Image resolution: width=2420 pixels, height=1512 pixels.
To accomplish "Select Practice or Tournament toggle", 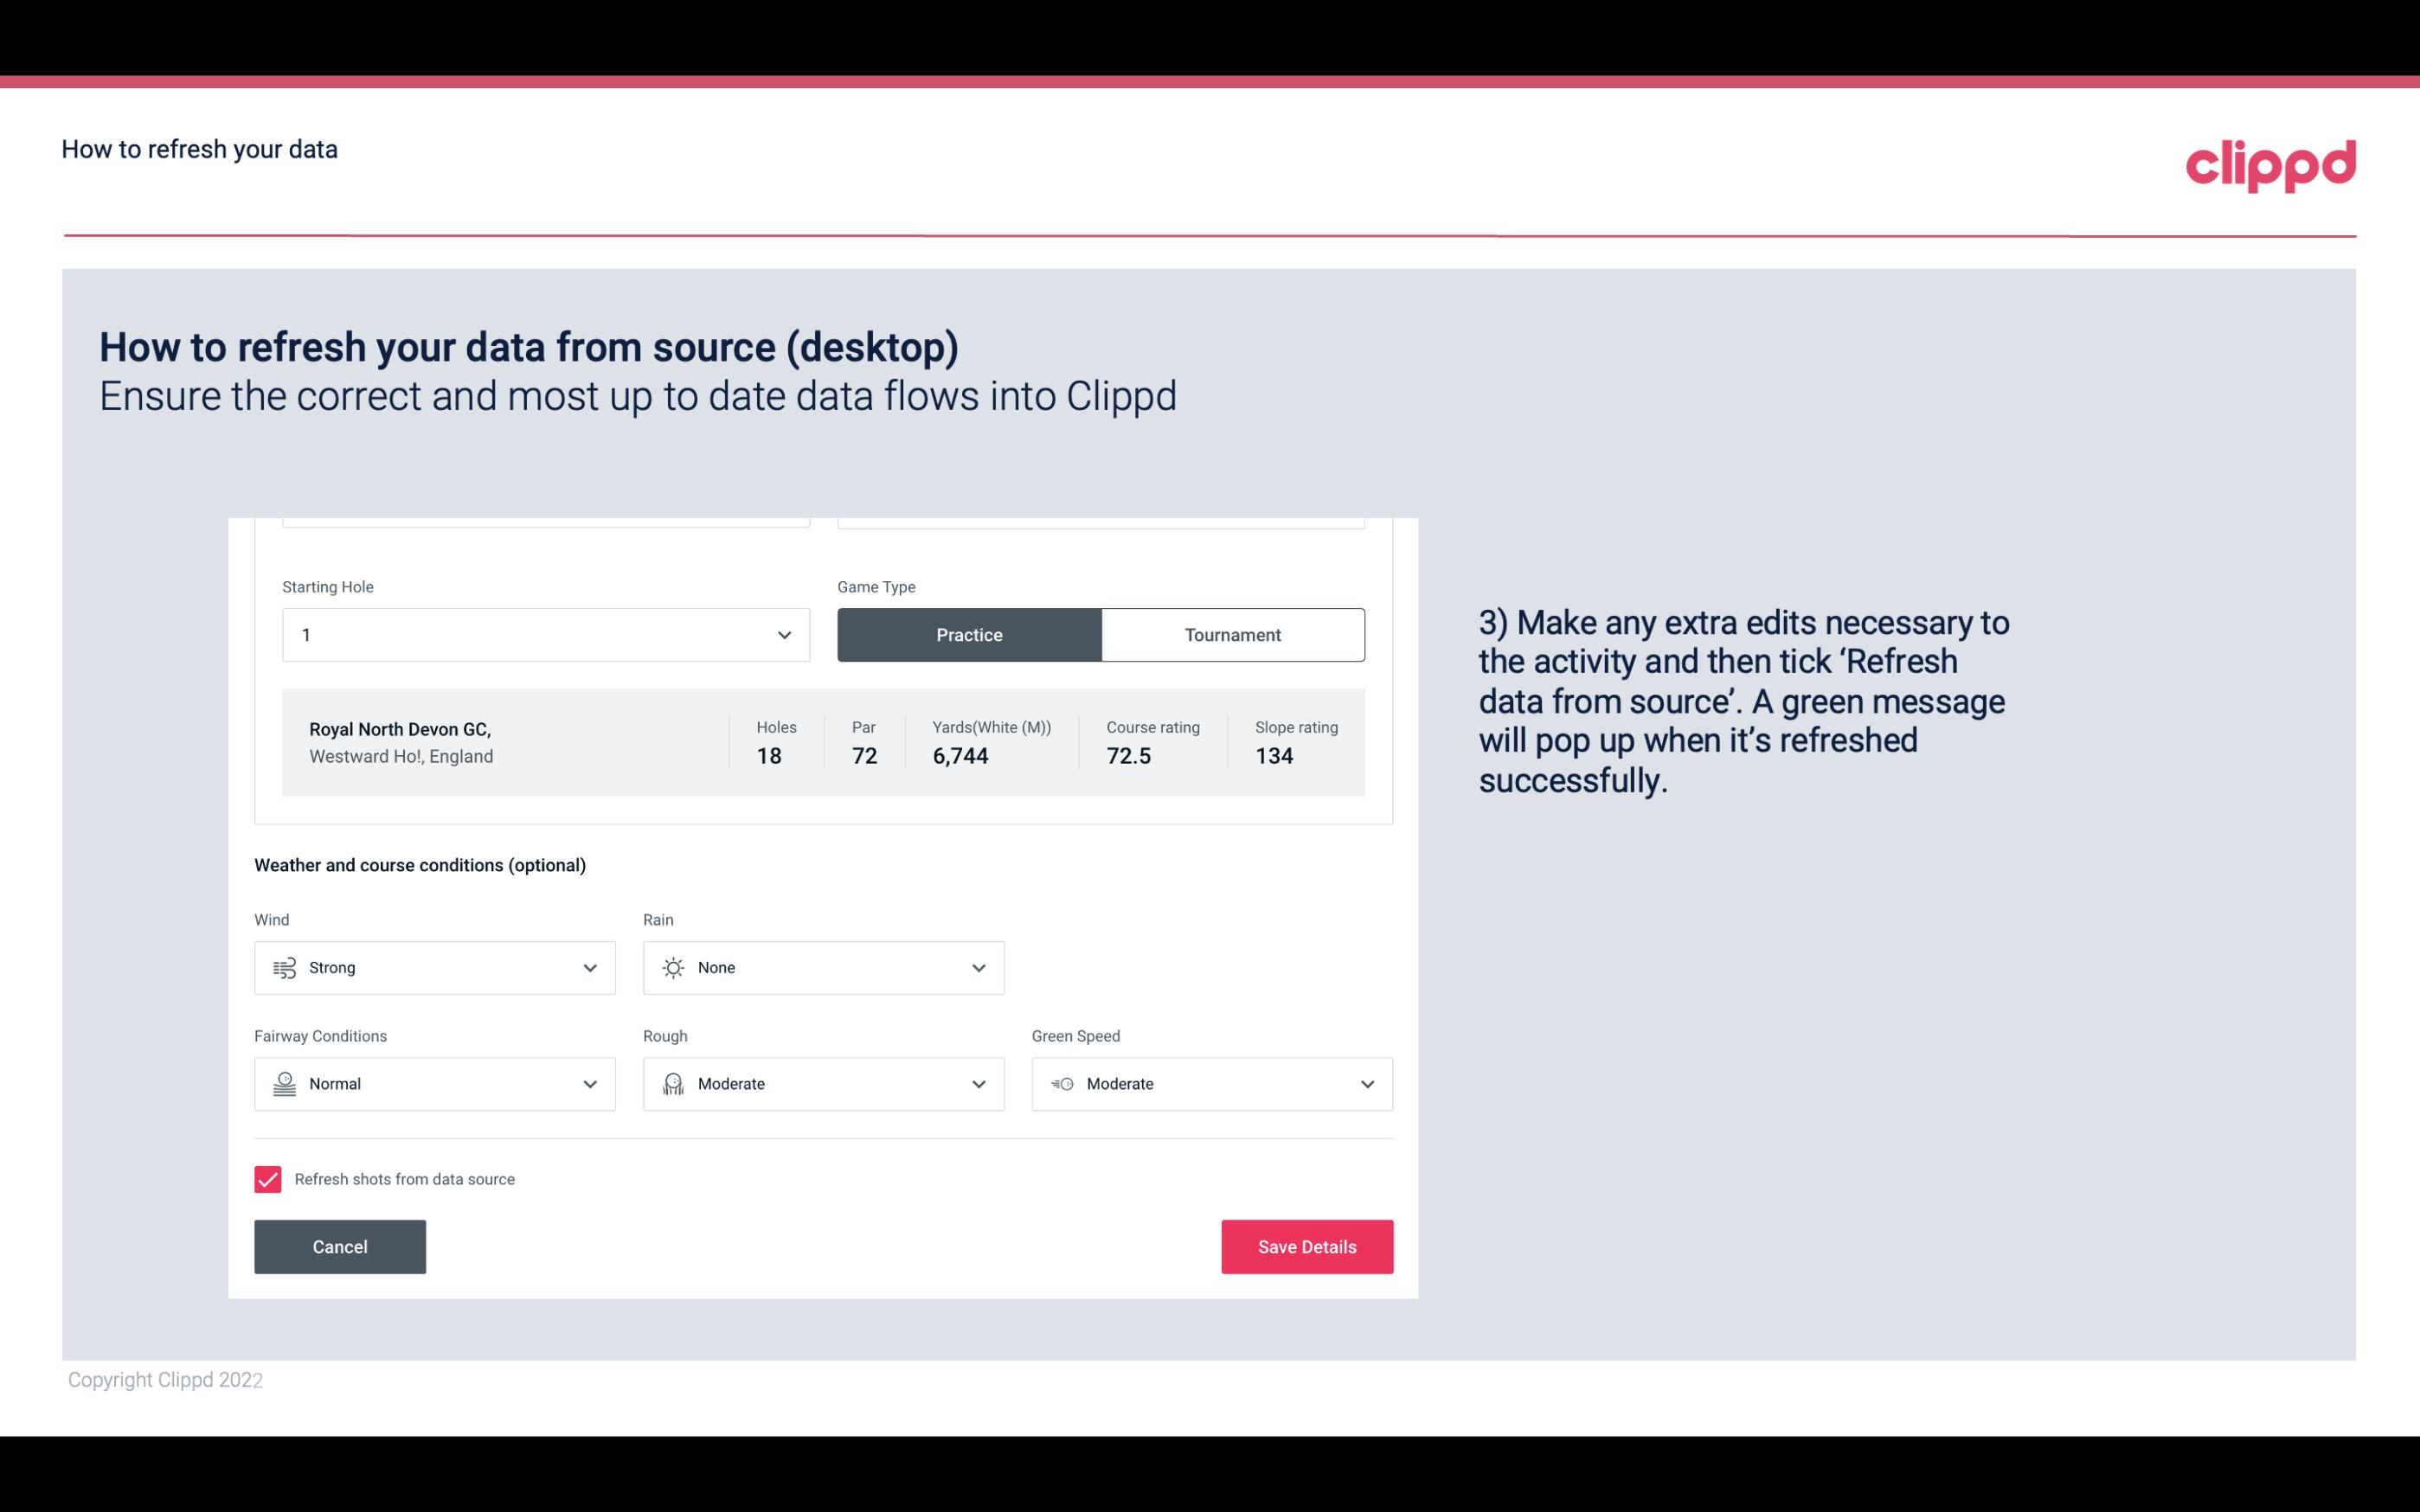I will coord(1100,634).
